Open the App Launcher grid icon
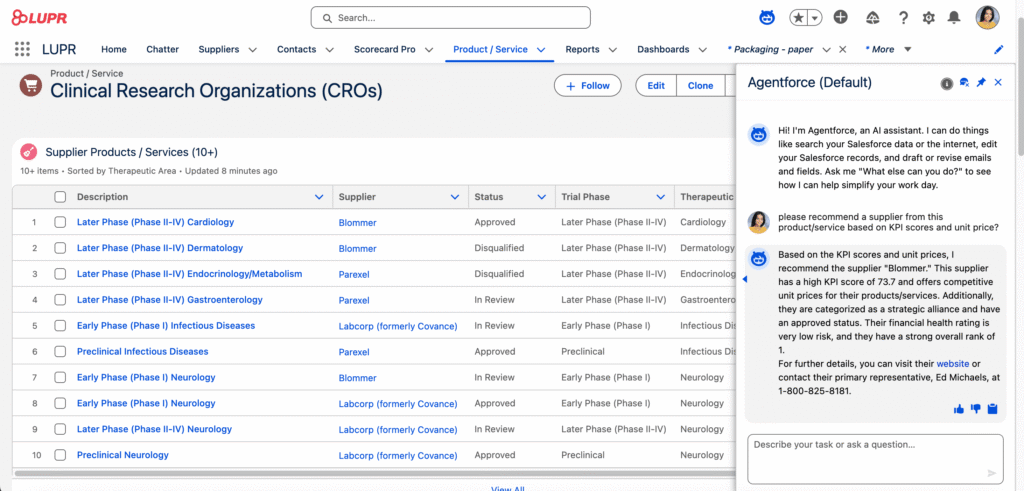This screenshot has width=1024, height=491. pyautogui.click(x=22, y=49)
